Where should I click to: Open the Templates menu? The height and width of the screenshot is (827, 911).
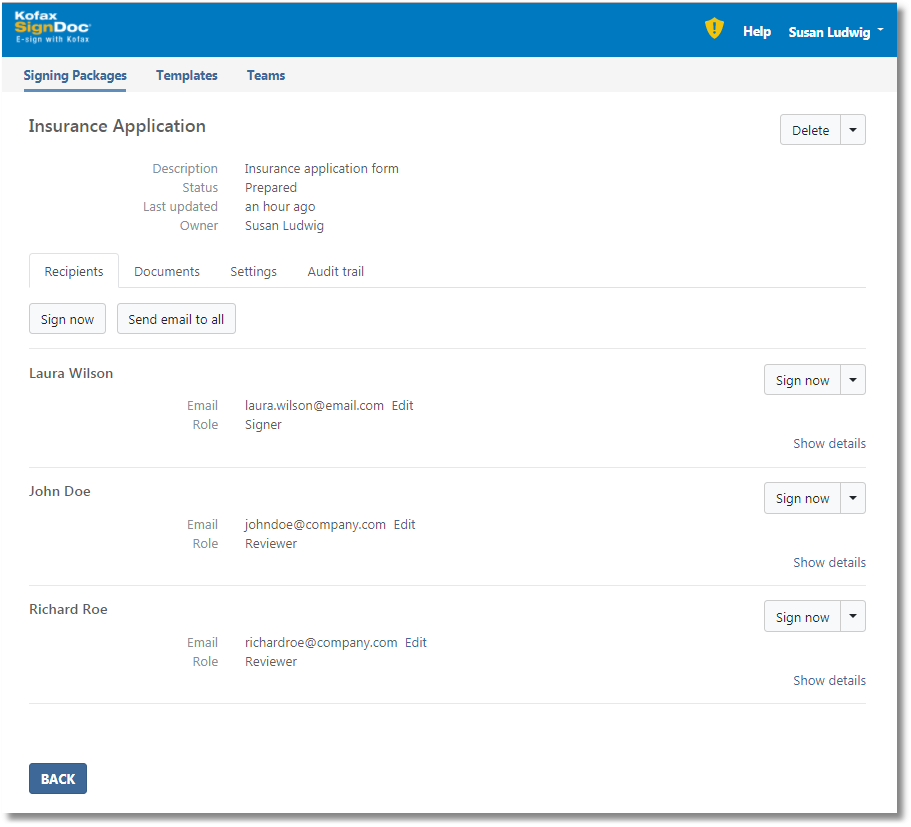click(x=187, y=75)
